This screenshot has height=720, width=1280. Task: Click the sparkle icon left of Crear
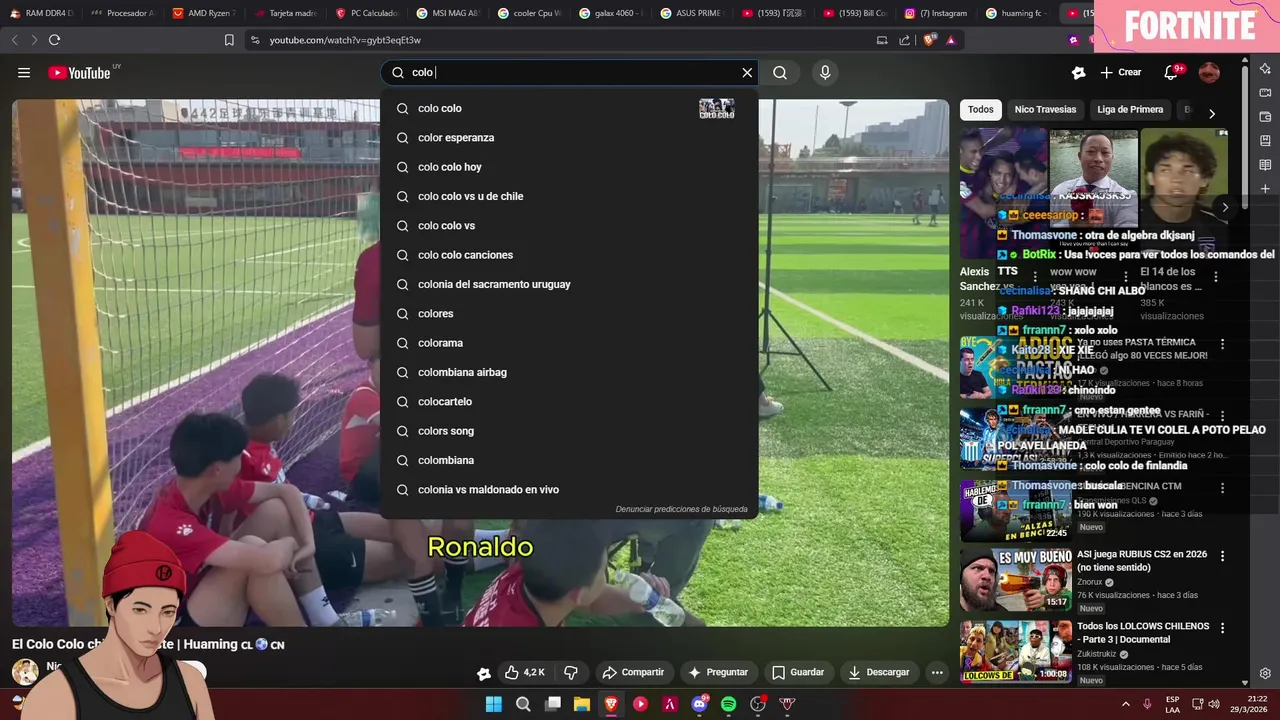1078,72
